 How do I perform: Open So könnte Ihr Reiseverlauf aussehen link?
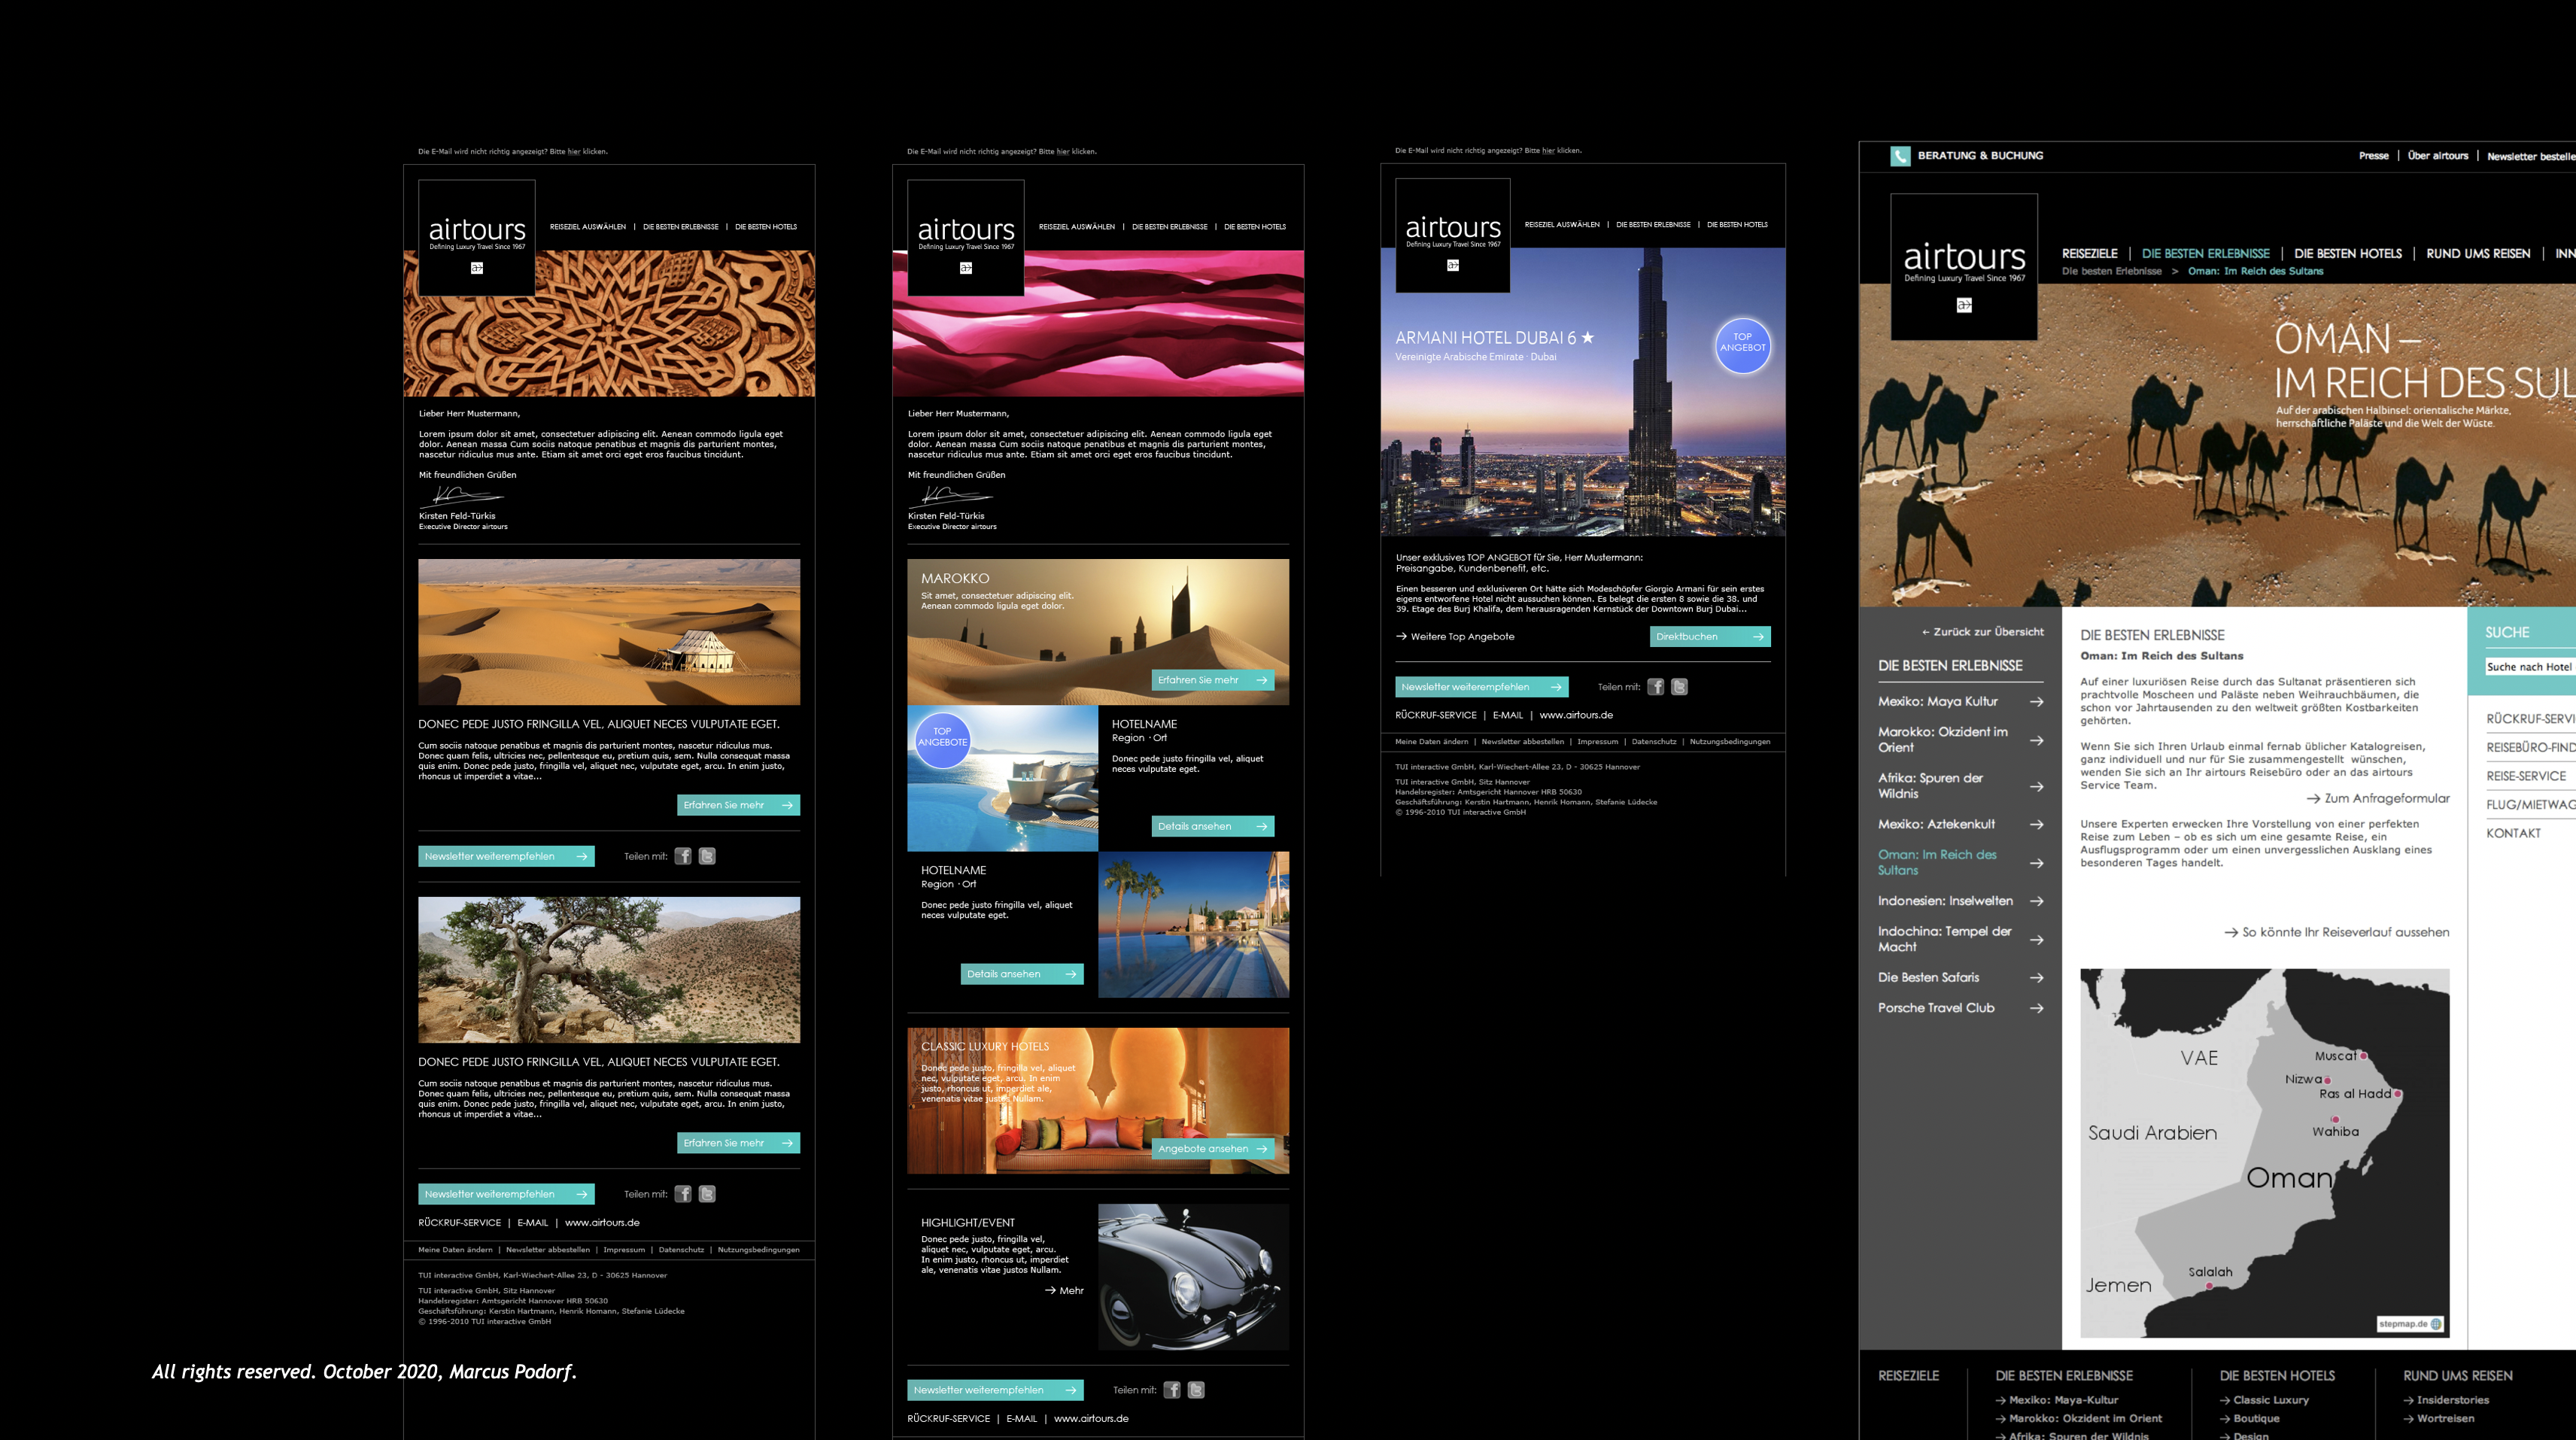pyautogui.click(x=2337, y=932)
